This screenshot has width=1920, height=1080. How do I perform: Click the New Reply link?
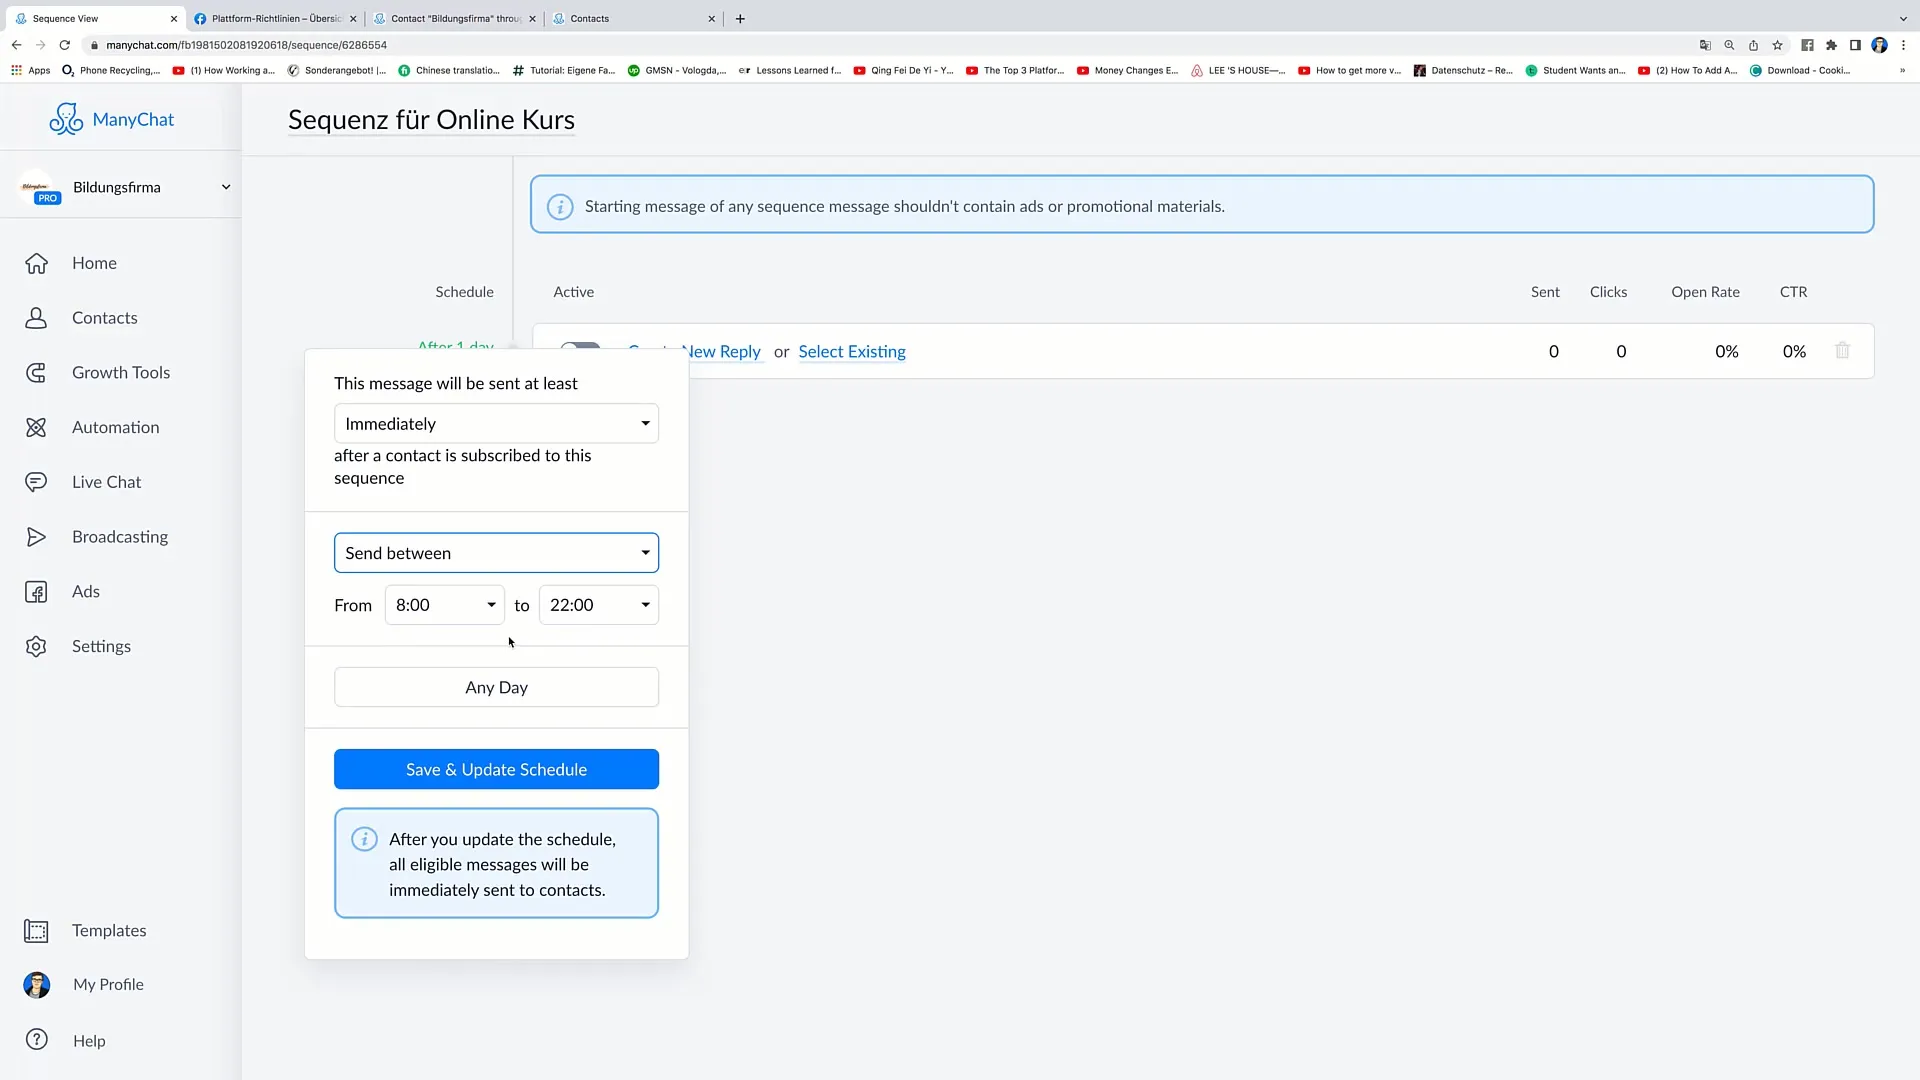tap(720, 351)
